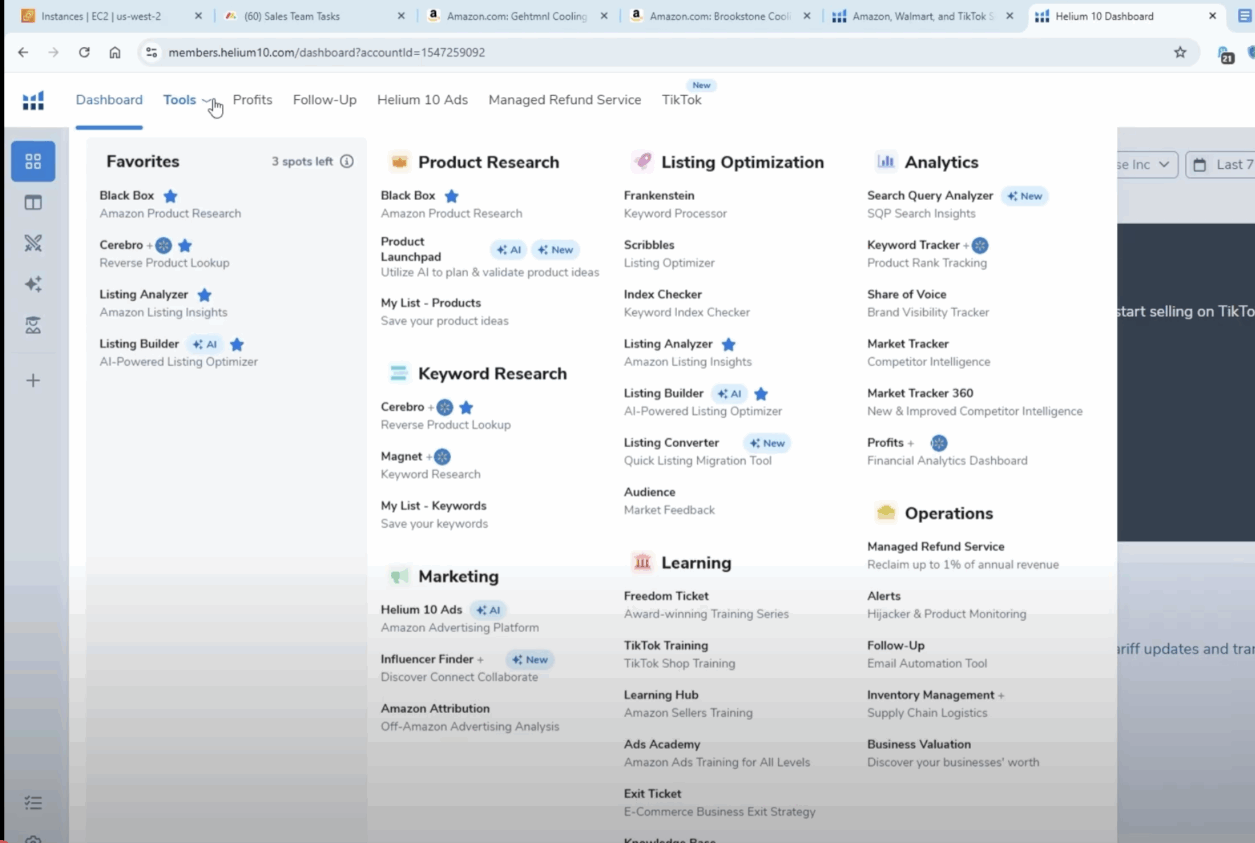The image size is (1255, 843).
Task: Launch Magnet under Keyword Research
Action: click(x=401, y=456)
